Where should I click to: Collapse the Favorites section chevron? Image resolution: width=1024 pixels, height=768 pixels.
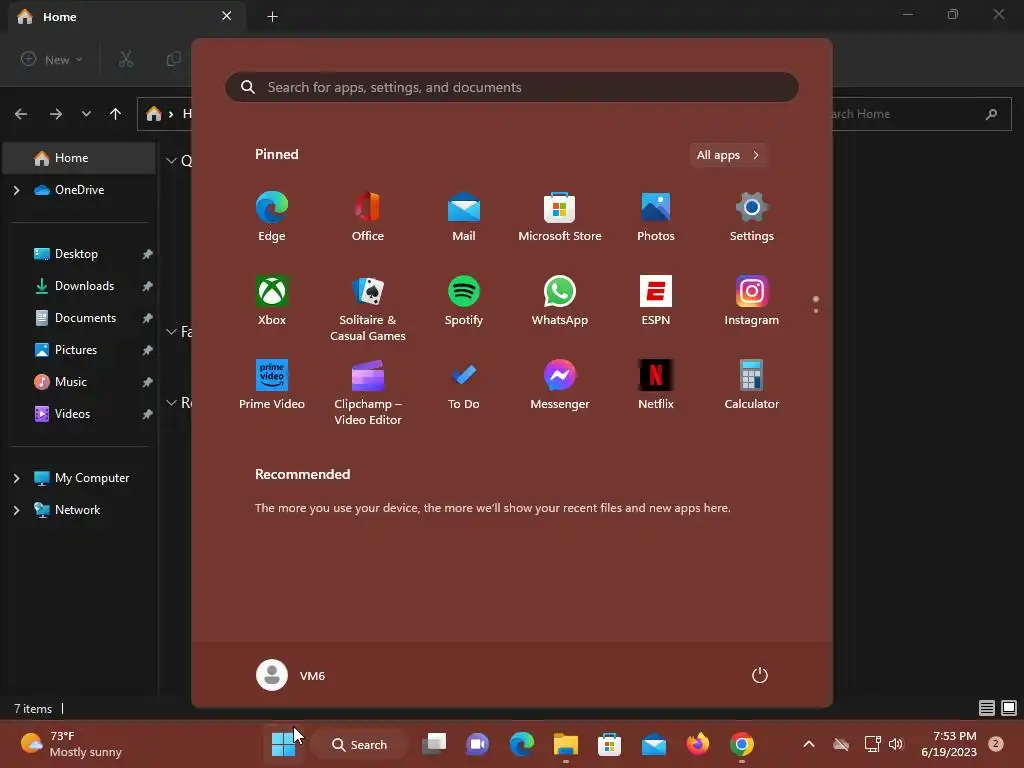(x=171, y=332)
